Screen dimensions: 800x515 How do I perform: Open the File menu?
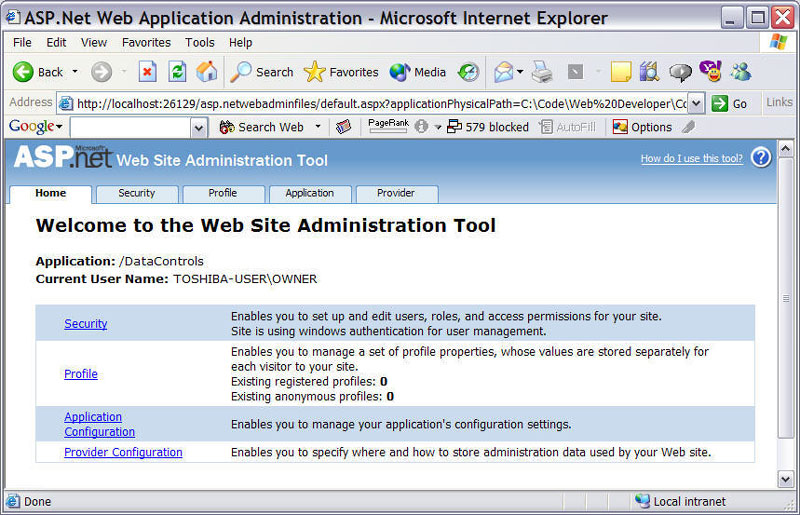pos(22,42)
